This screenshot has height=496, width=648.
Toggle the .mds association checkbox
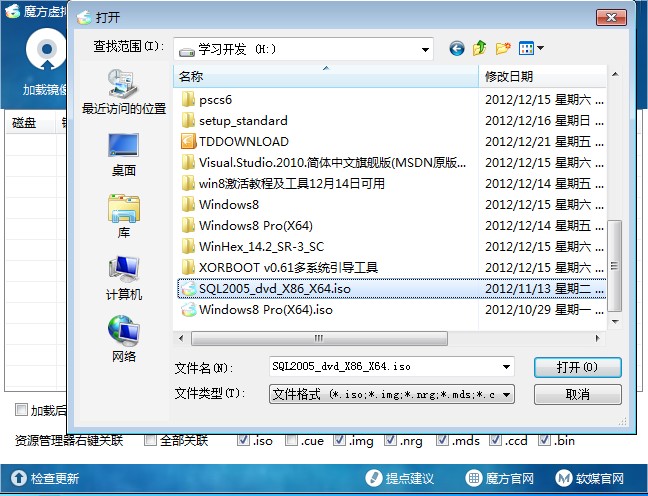(x=442, y=441)
